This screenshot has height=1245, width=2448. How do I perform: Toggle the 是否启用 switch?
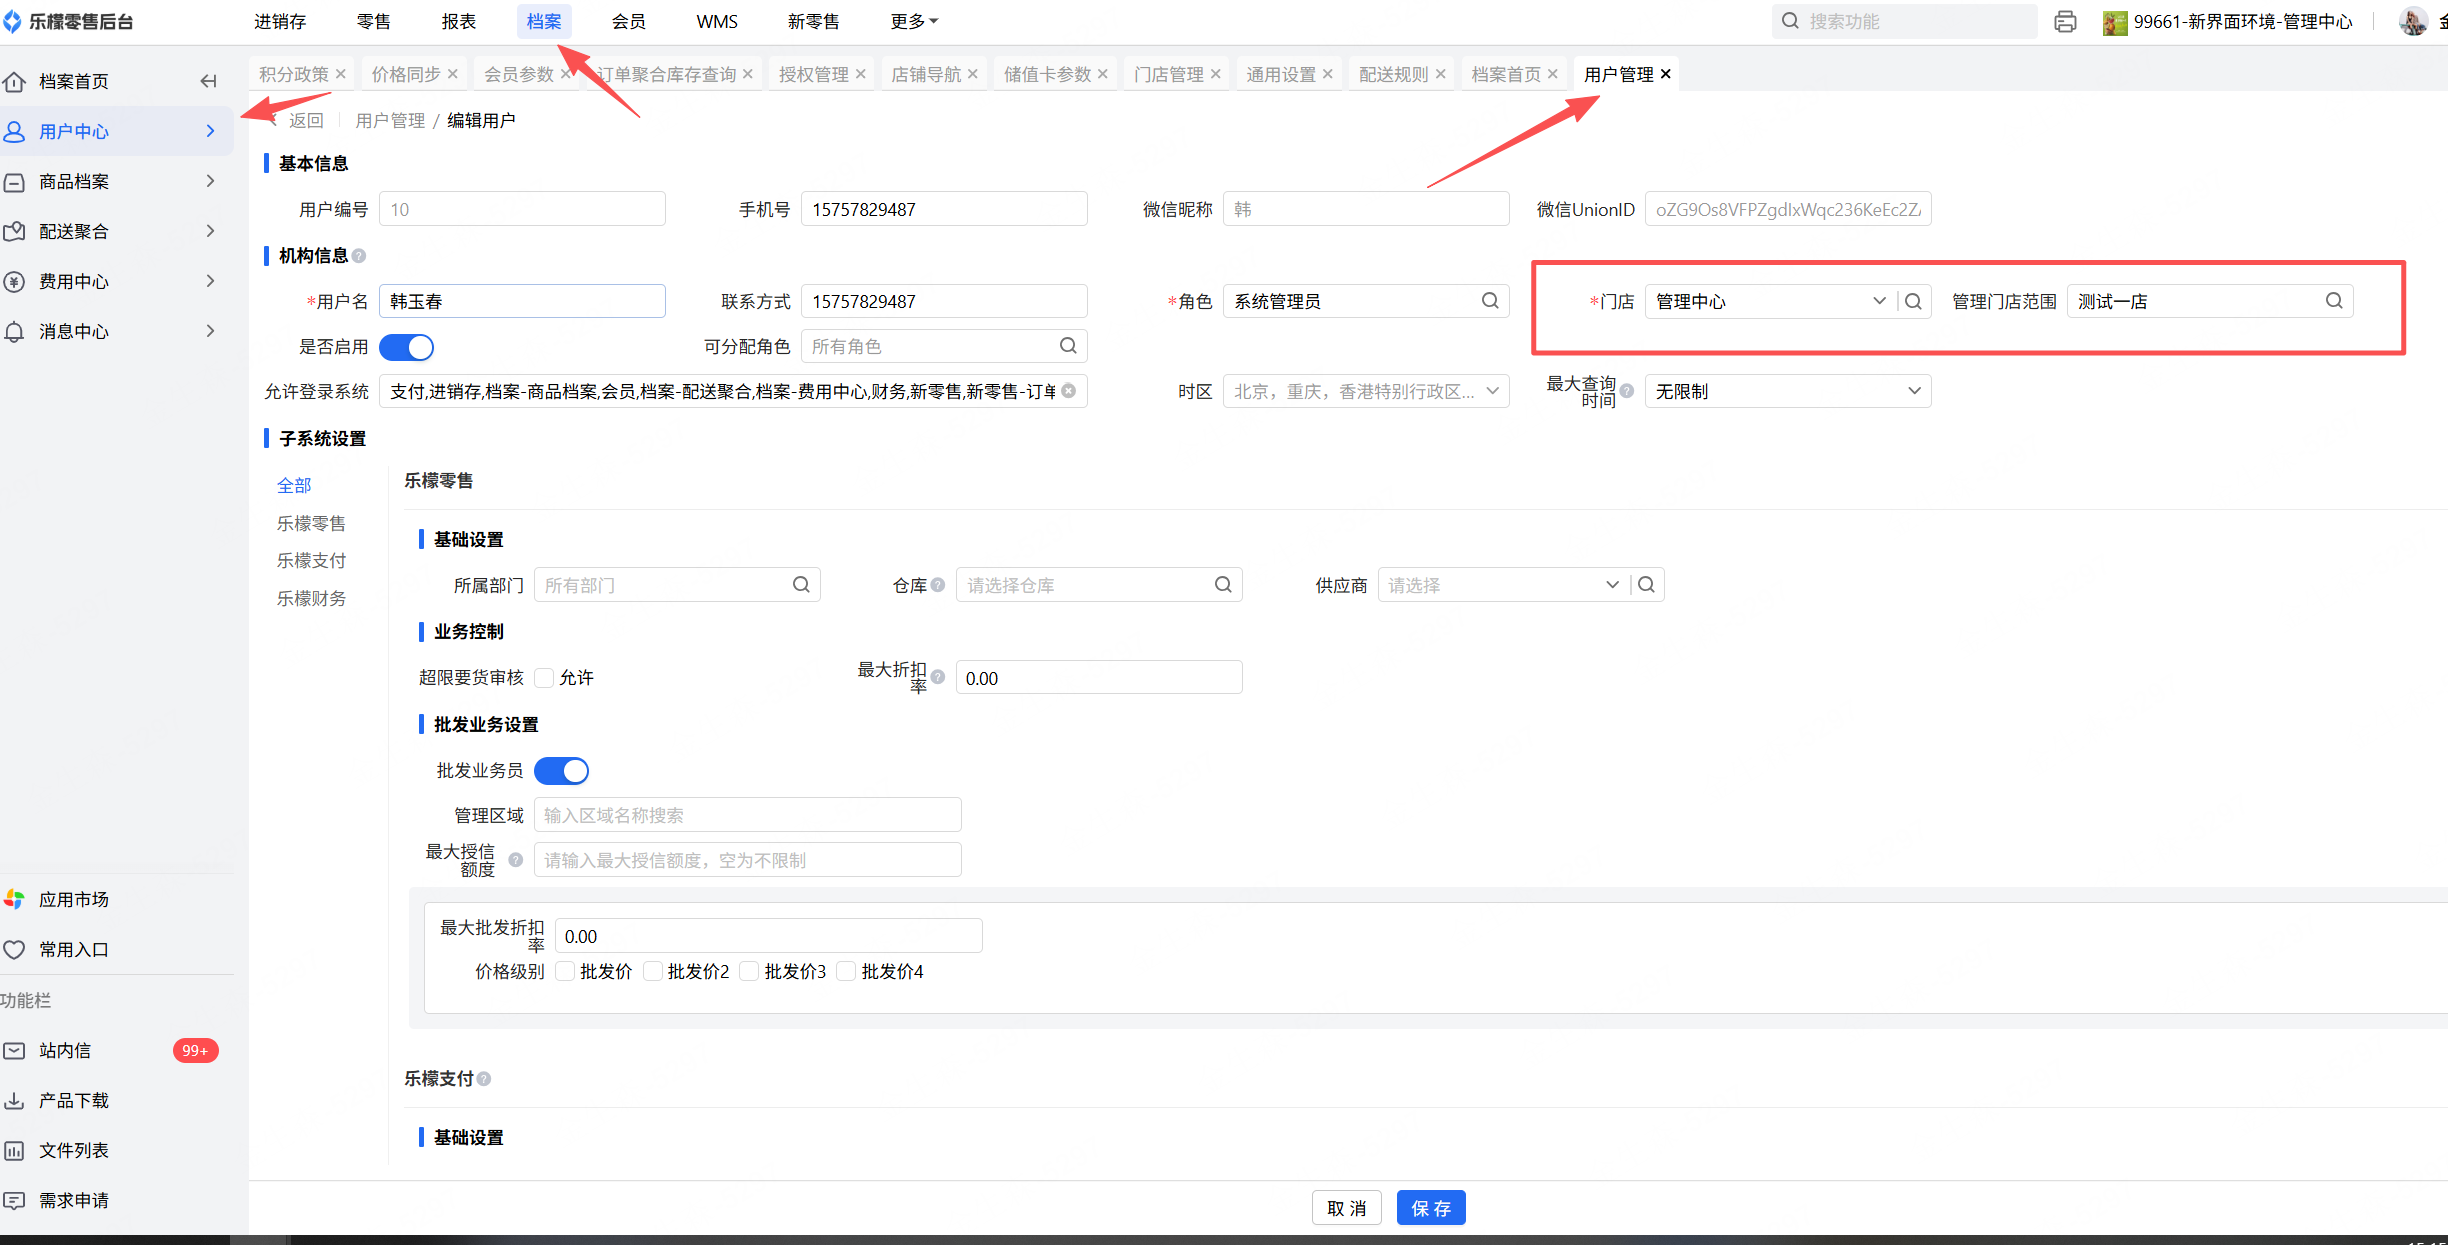point(406,347)
